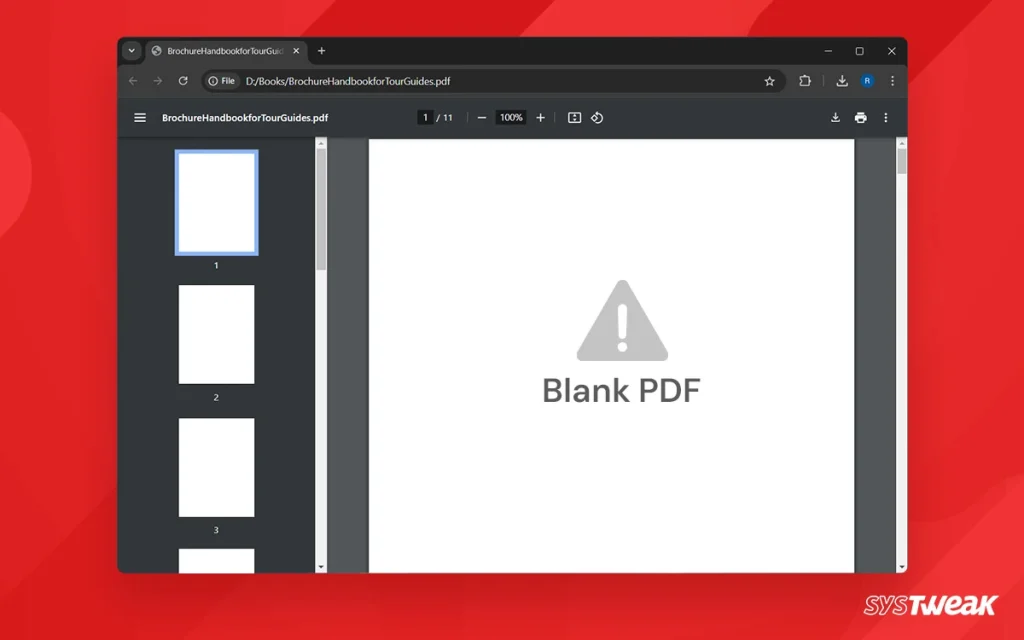
Task: Close the BrochureHandbookforTourGuides tab
Action: point(296,51)
